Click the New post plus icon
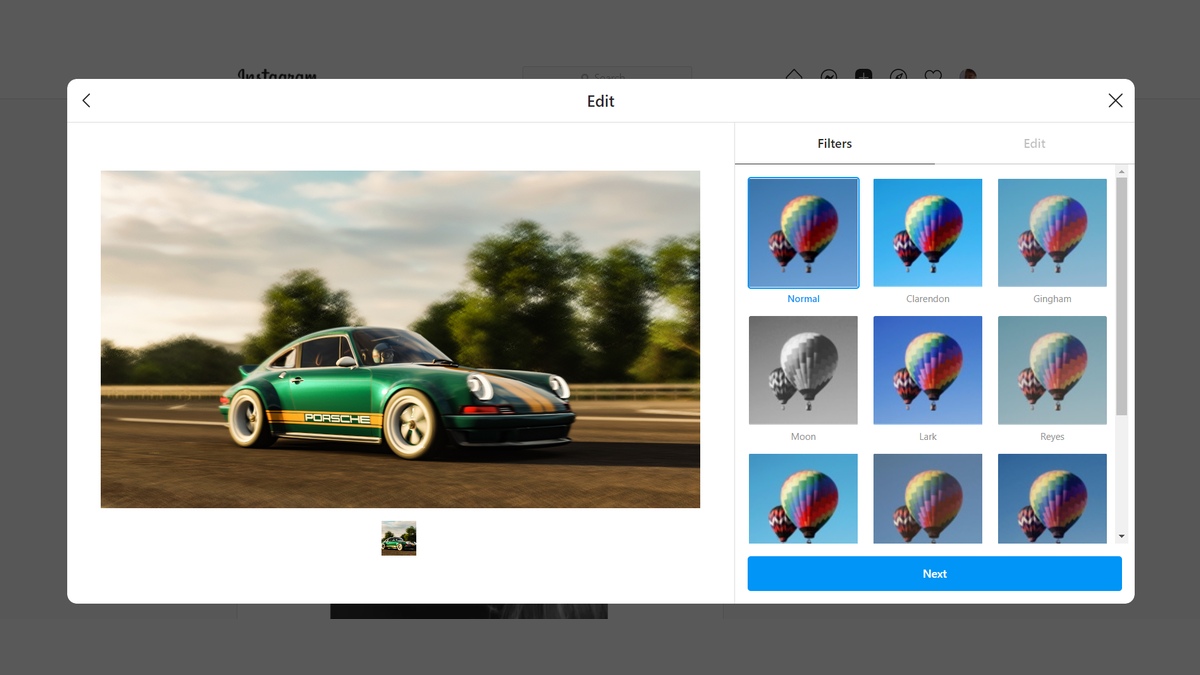 point(863,76)
